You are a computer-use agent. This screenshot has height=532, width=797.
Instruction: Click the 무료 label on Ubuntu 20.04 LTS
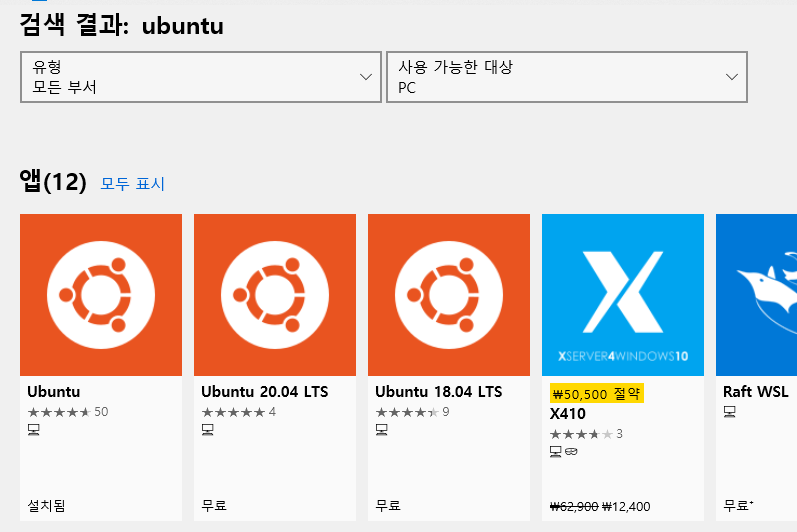click(x=214, y=506)
